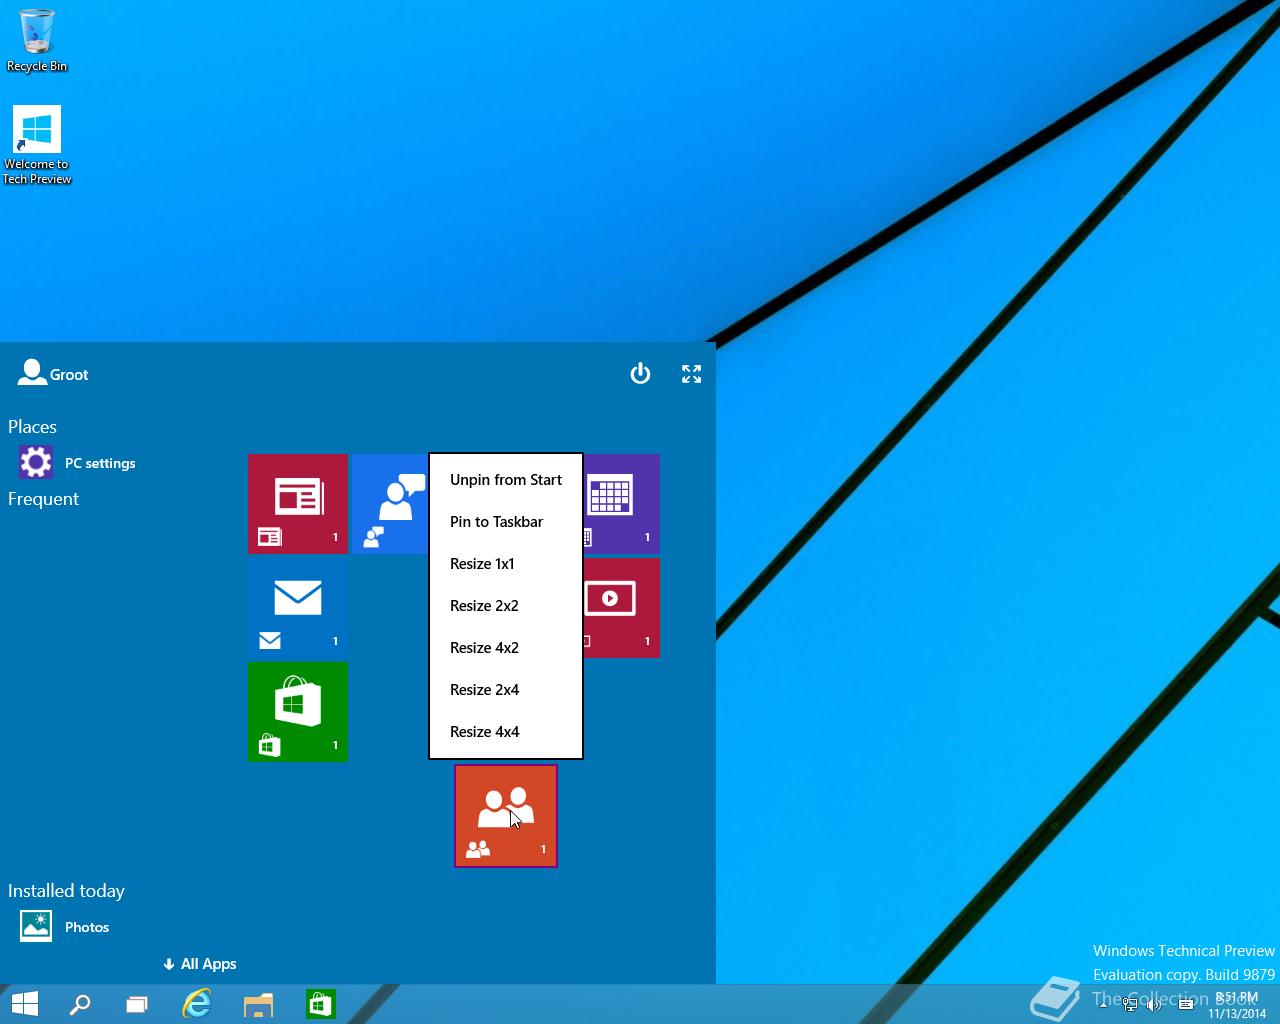Open the red Video tile
The width and height of the screenshot is (1280, 1024).
(621, 608)
